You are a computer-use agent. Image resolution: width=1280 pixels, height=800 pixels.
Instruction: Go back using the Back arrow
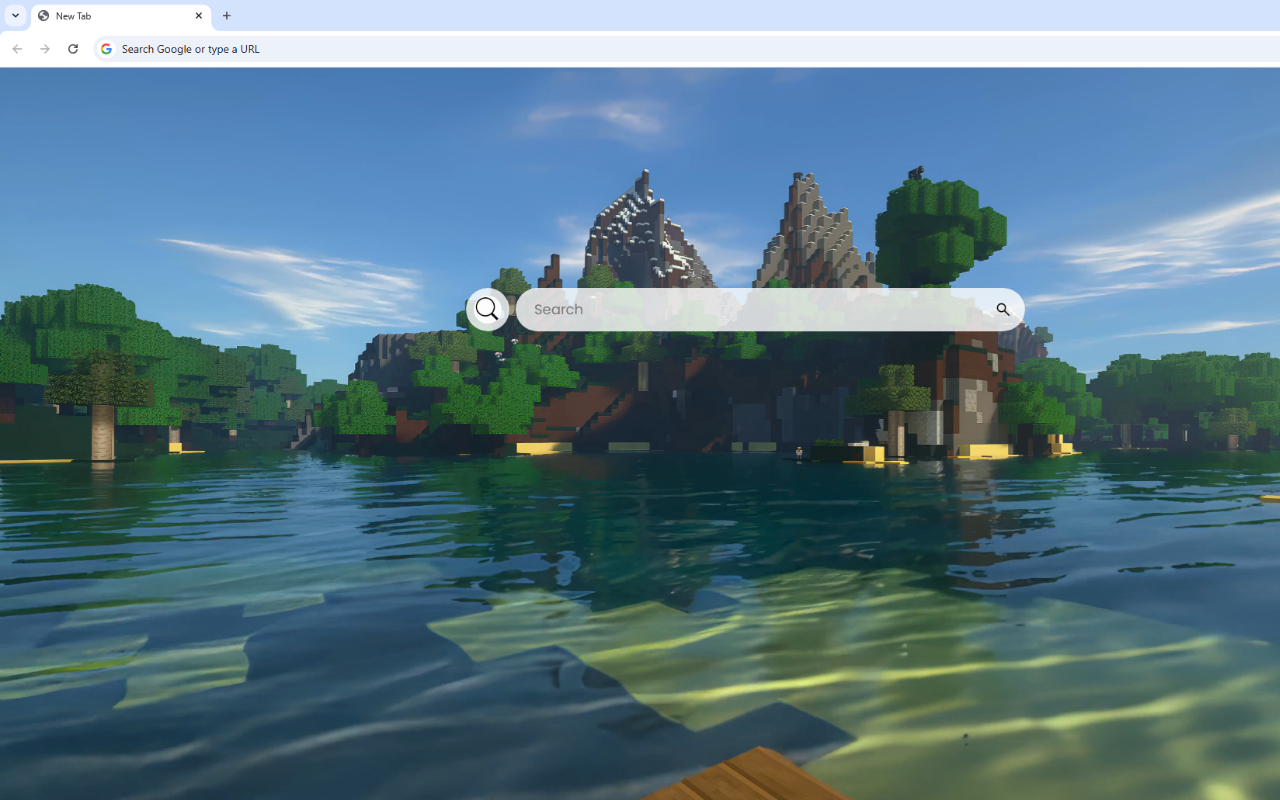coord(17,48)
